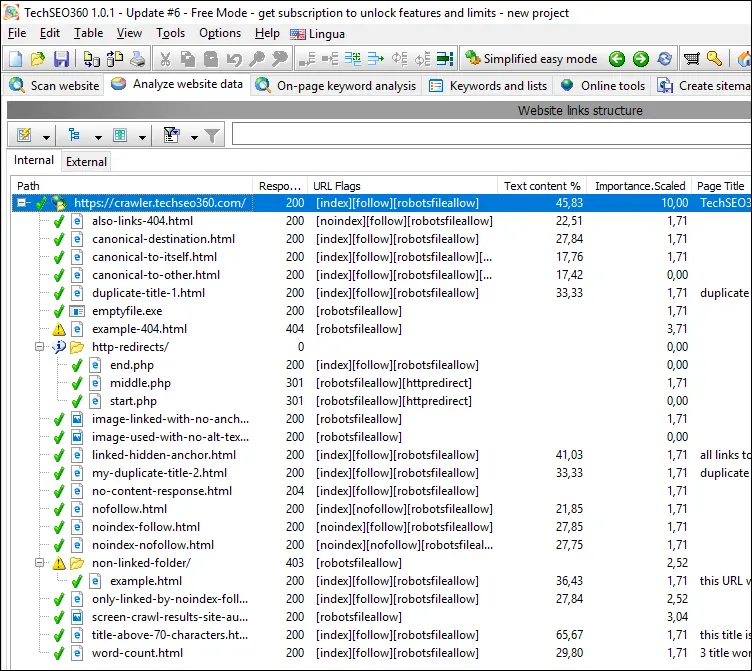Open the Tools menu
Screen dimensions: 752x671
170,33
